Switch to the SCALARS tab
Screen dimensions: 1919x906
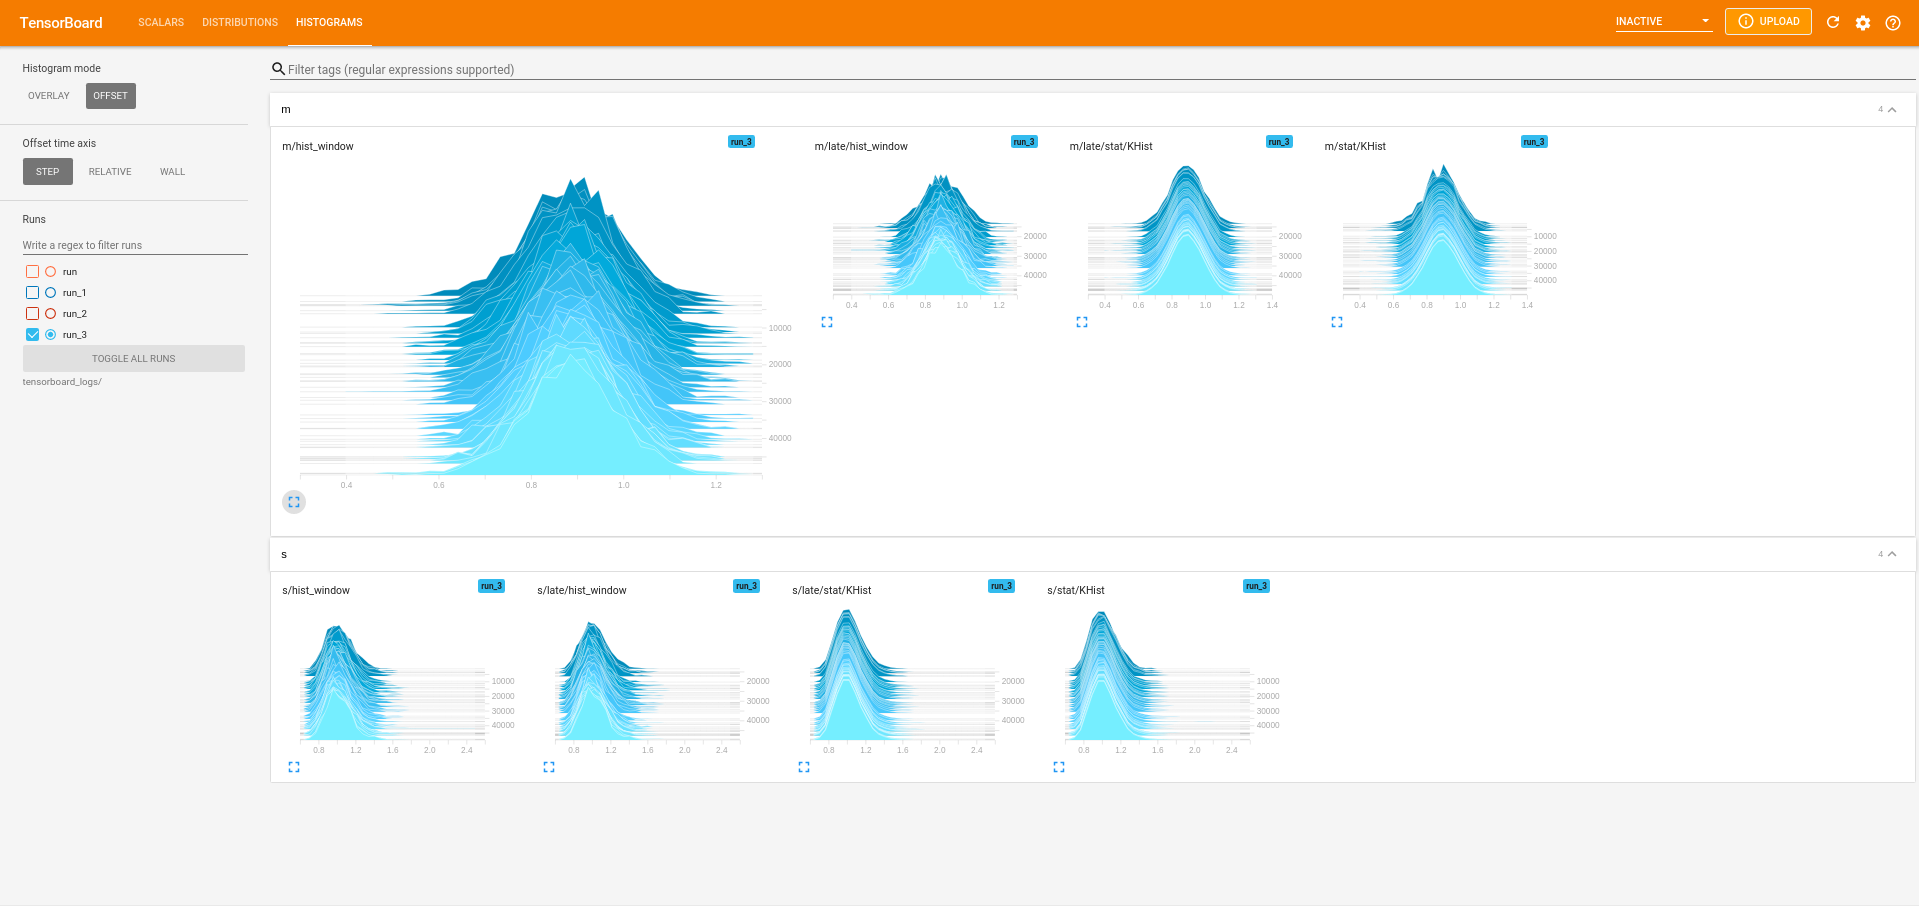(160, 22)
